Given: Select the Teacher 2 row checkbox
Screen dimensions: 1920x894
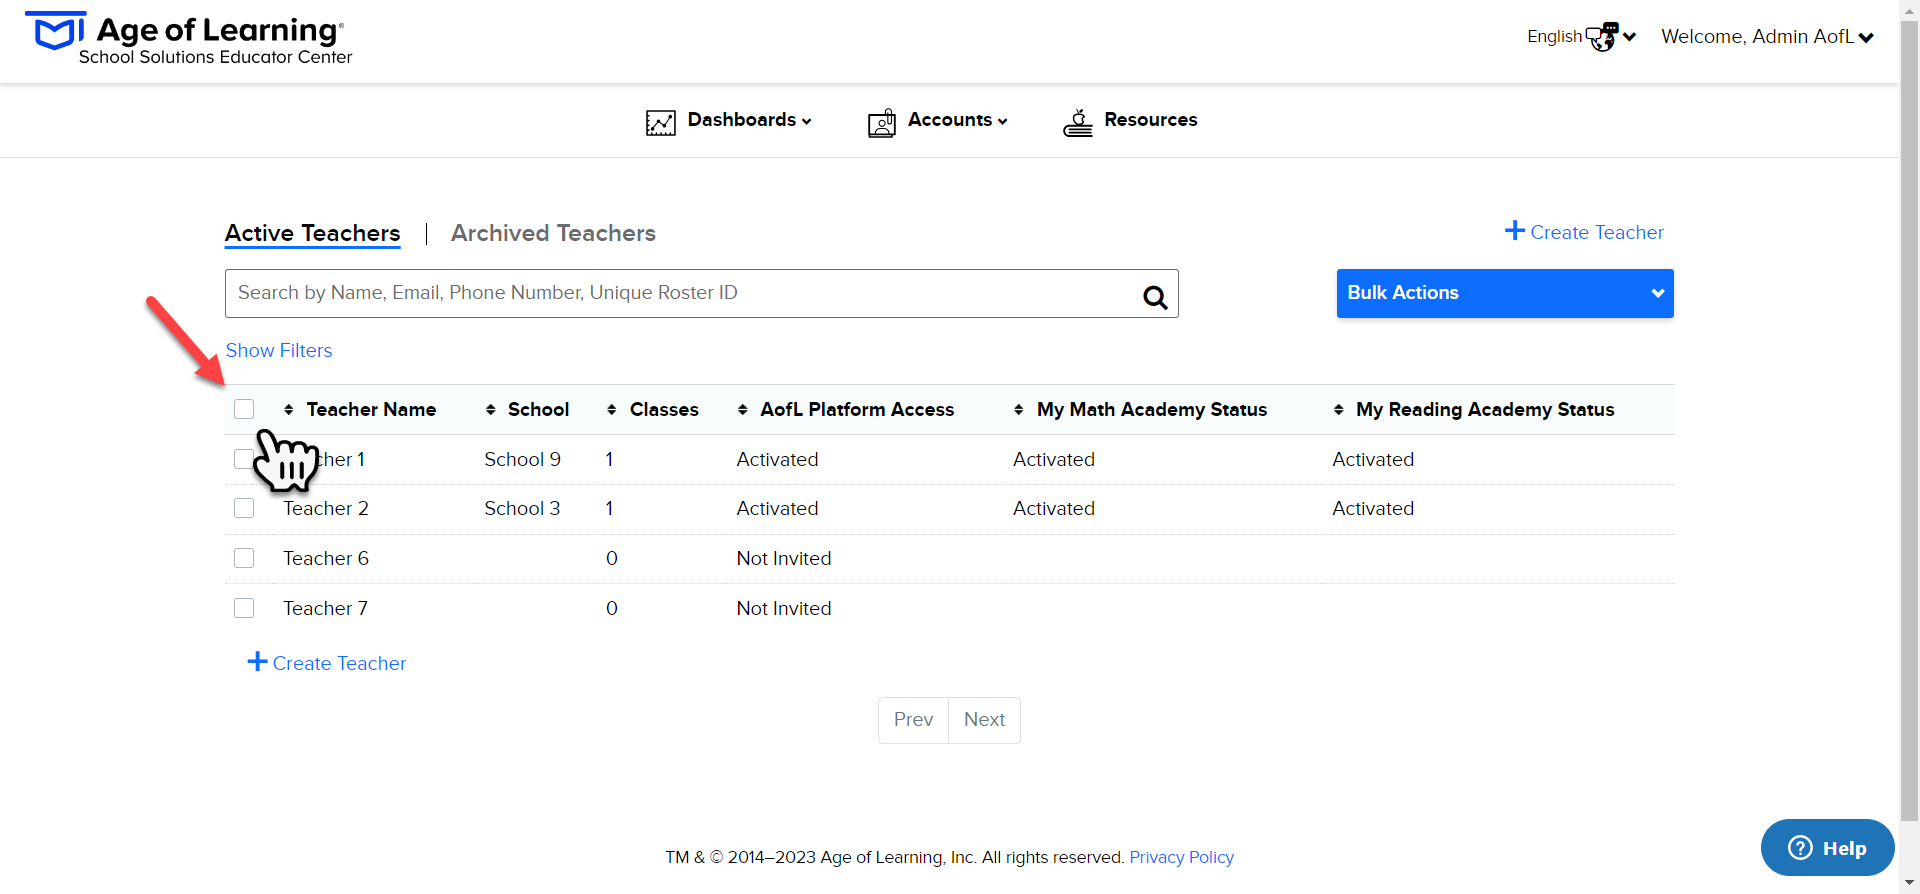Looking at the screenshot, I should pos(244,508).
